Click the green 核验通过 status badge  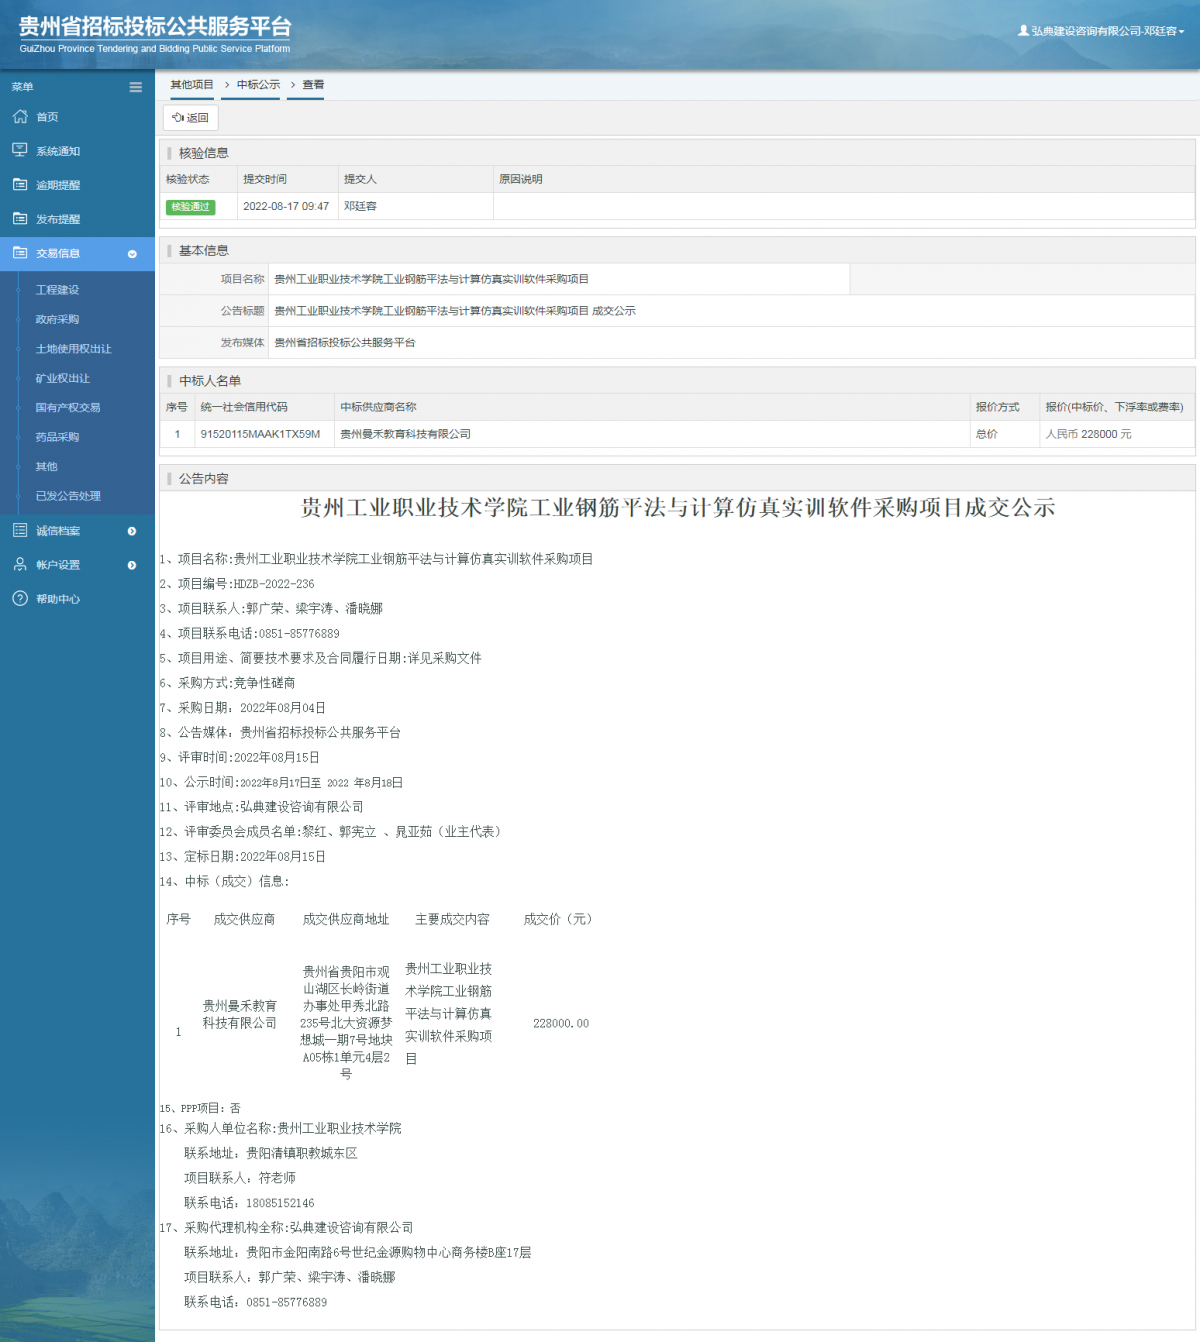pyautogui.click(x=190, y=207)
